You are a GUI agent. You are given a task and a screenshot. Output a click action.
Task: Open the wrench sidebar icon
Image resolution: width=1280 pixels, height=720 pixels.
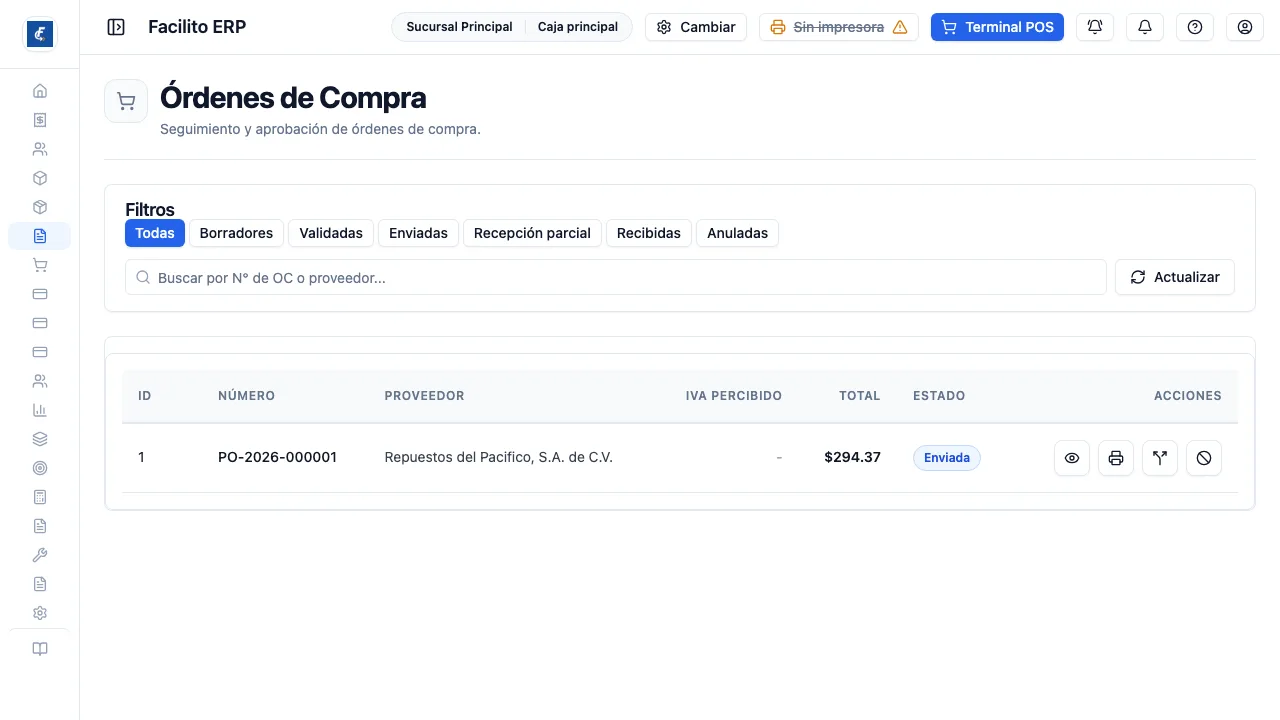[x=40, y=555]
